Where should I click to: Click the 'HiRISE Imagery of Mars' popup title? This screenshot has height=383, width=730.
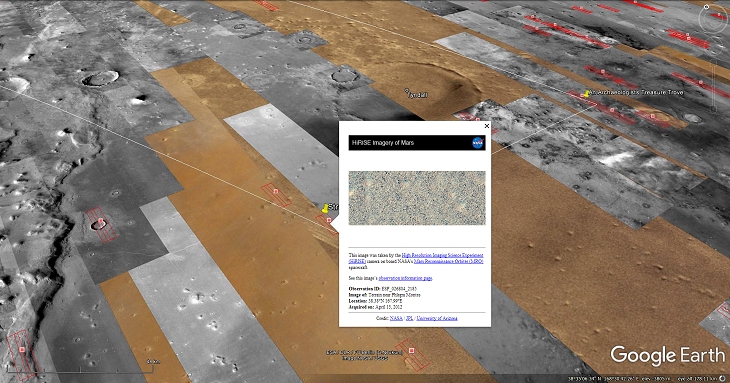tap(383, 143)
